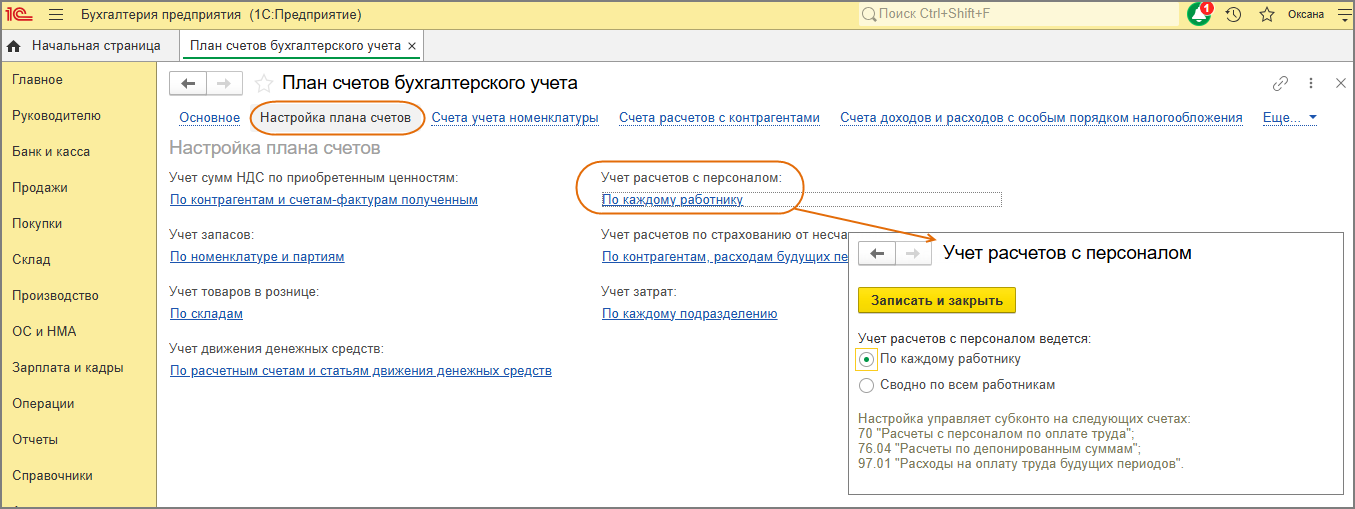Open По каждому работнику hyperlink

coord(672,200)
